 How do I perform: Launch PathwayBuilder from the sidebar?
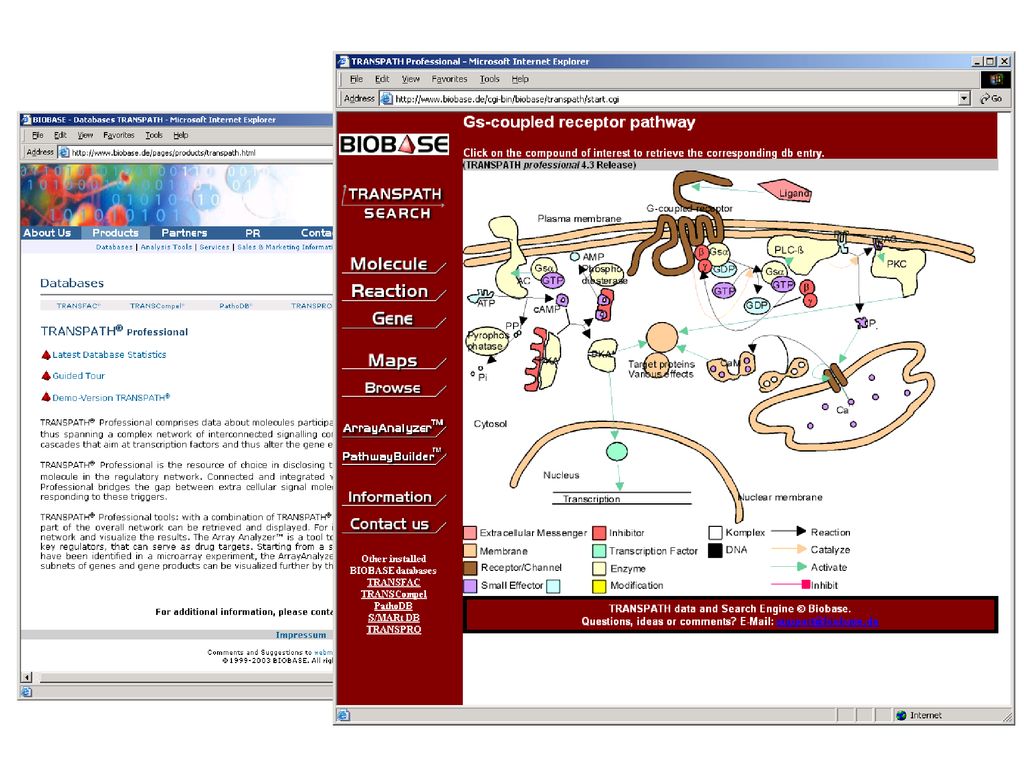pos(393,456)
